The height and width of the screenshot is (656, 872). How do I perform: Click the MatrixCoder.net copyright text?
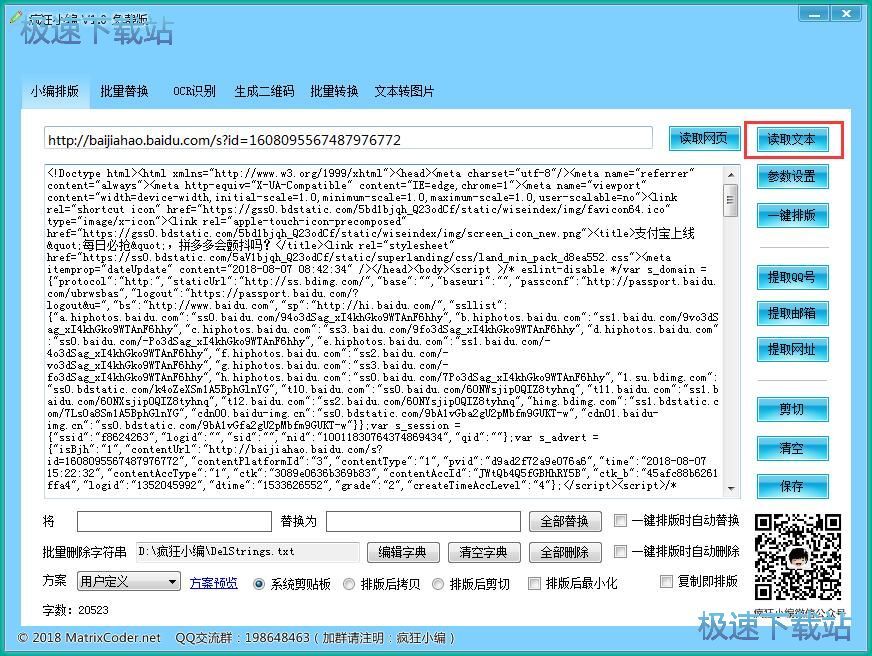click(89, 638)
